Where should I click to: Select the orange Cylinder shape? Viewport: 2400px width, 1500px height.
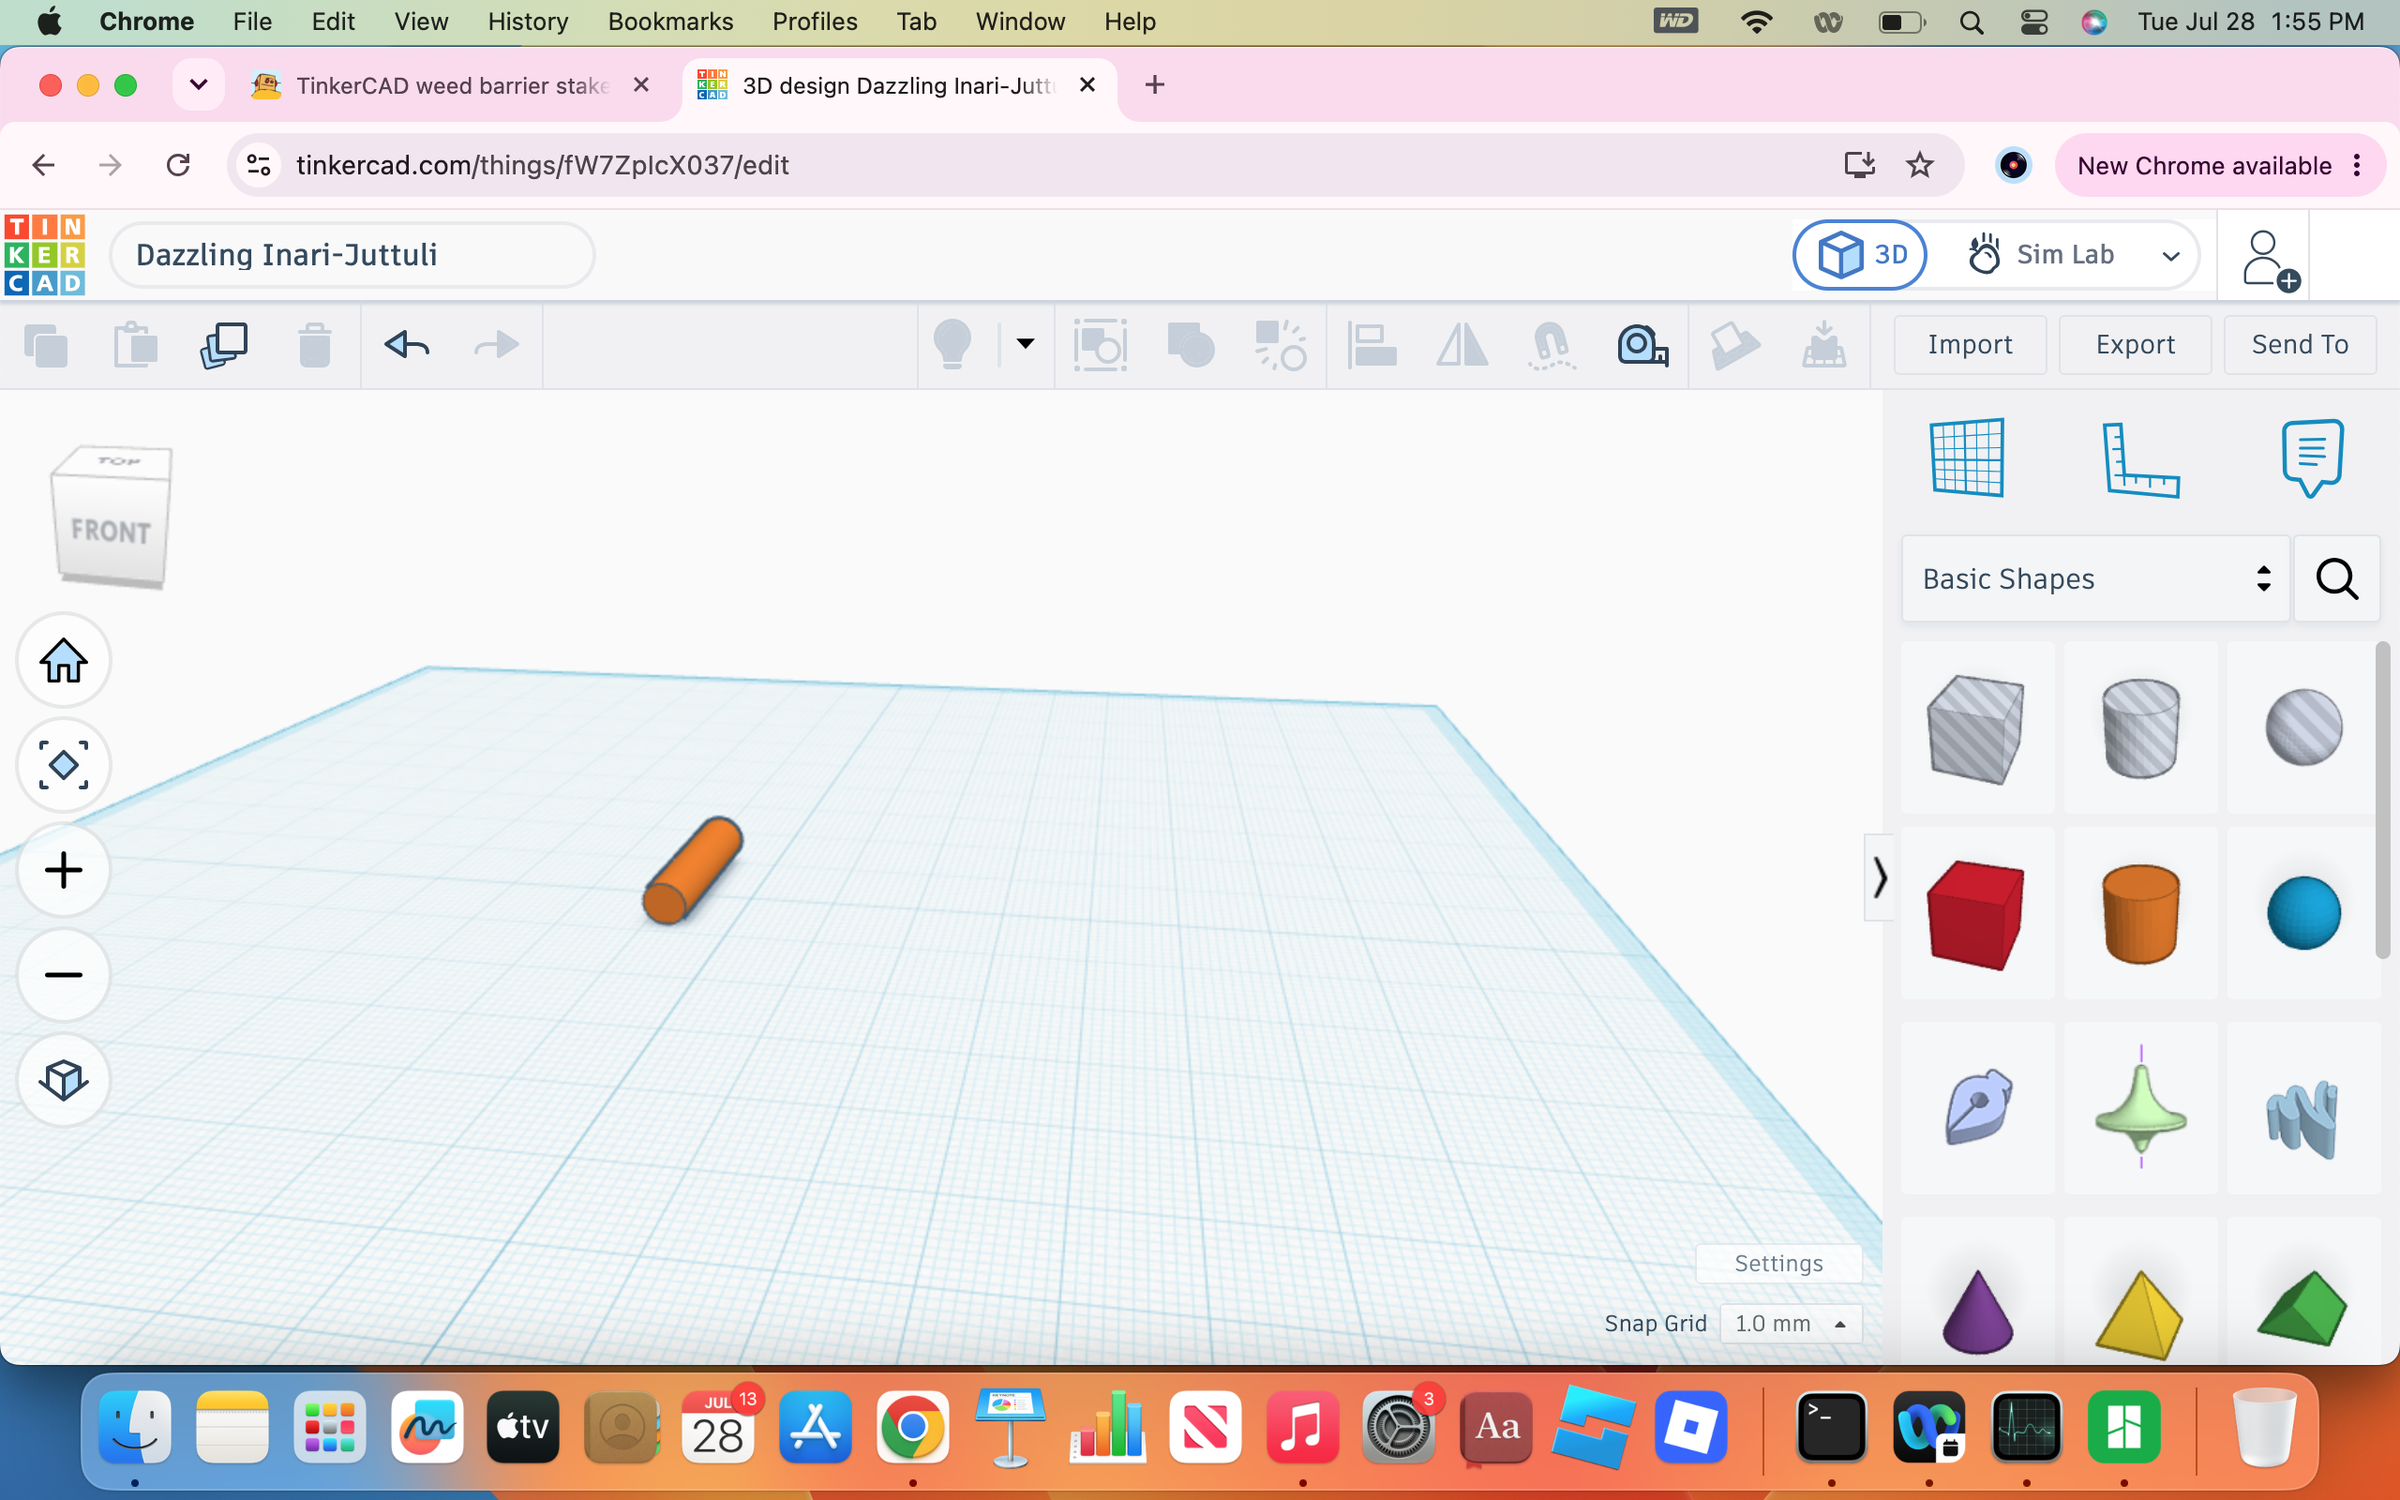(2140, 914)
